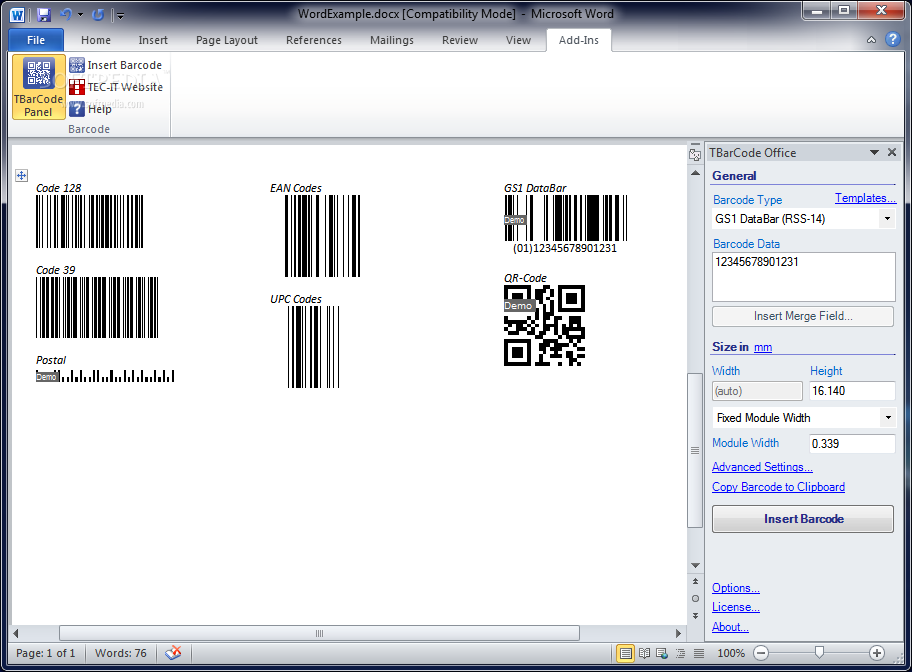Select the Add-Ins tab

point(579,40)
